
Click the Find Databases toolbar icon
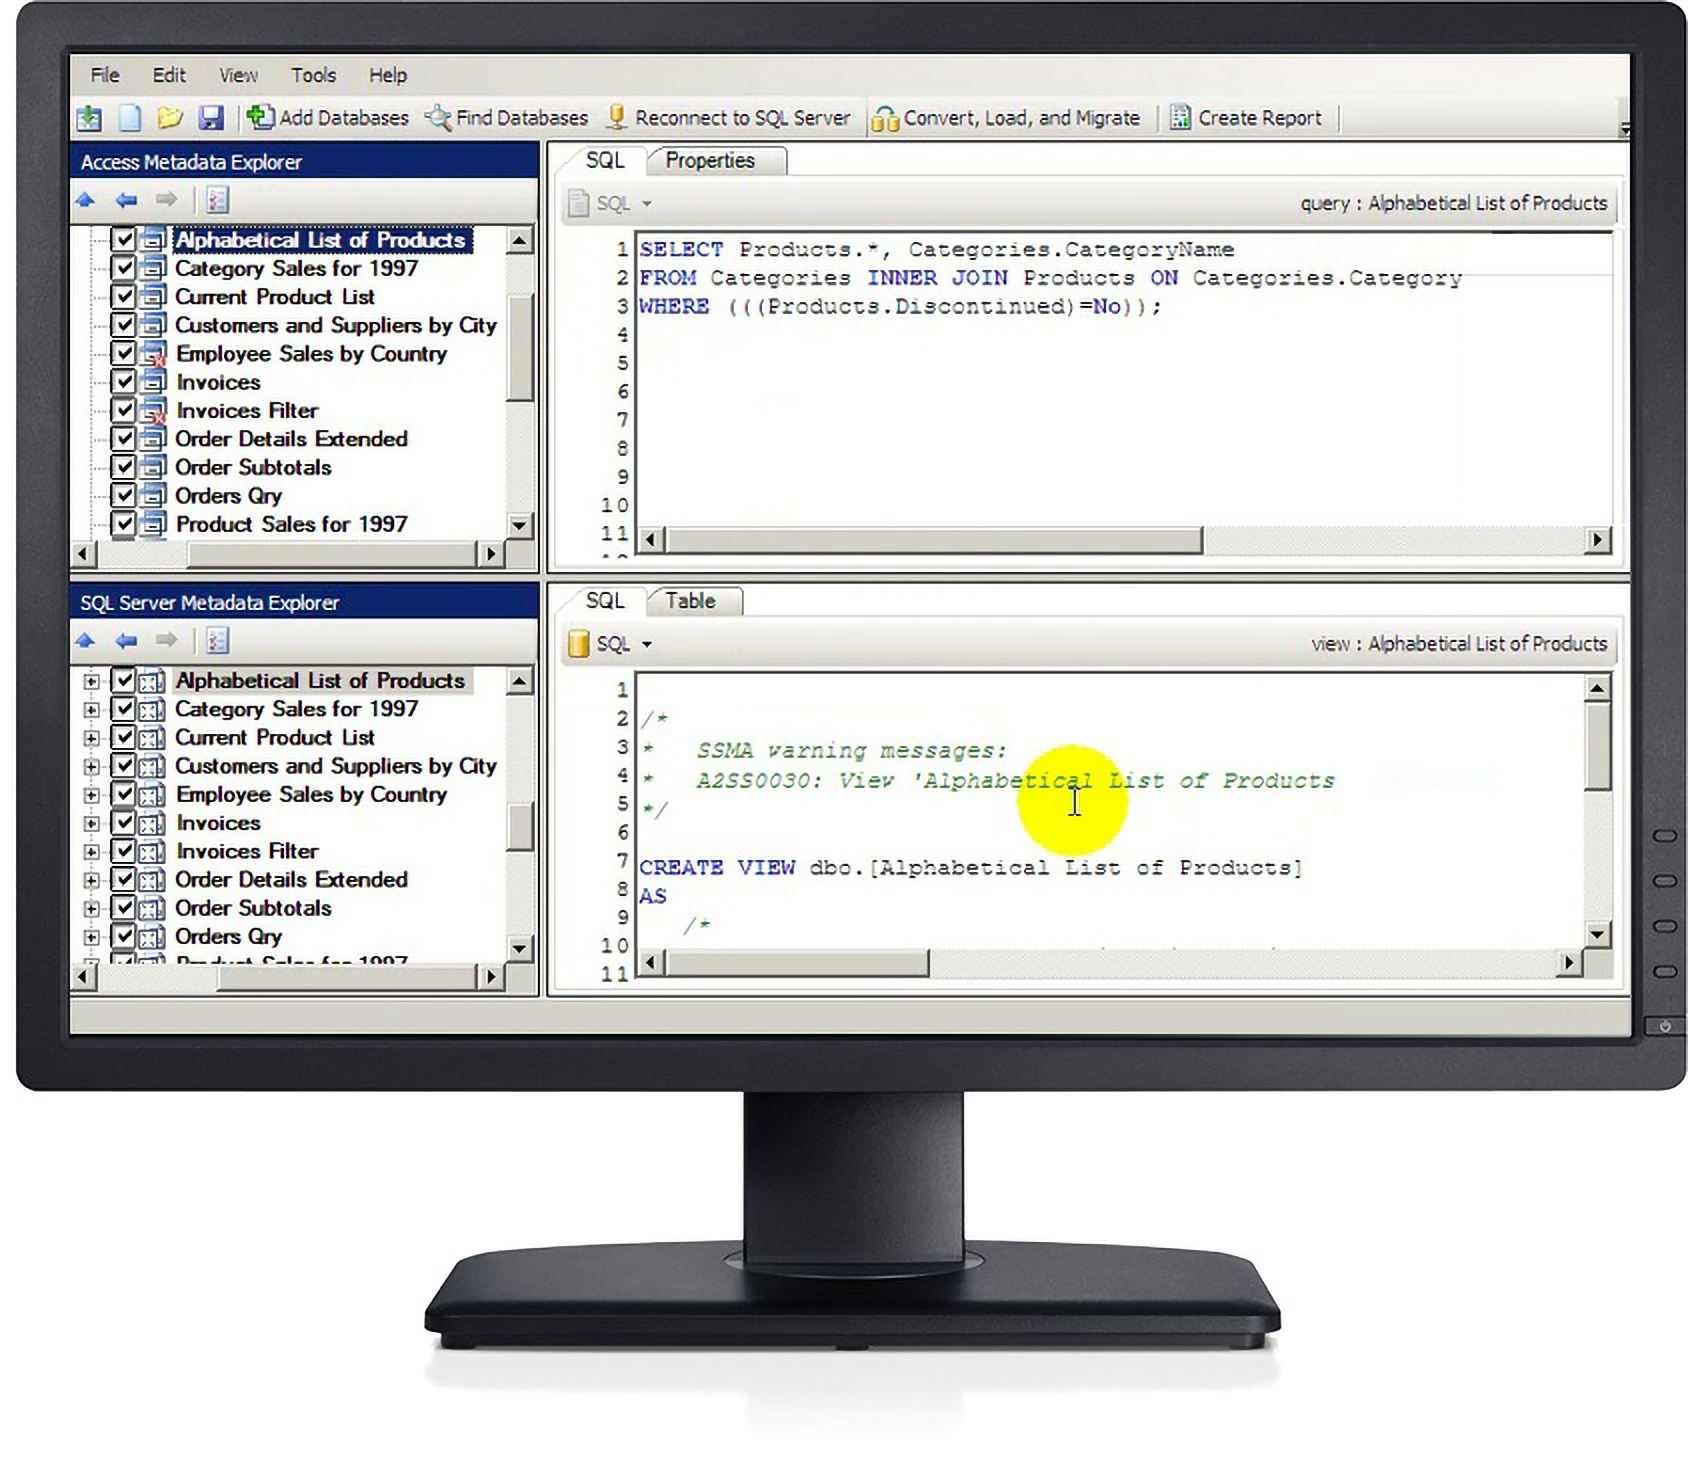437,117
